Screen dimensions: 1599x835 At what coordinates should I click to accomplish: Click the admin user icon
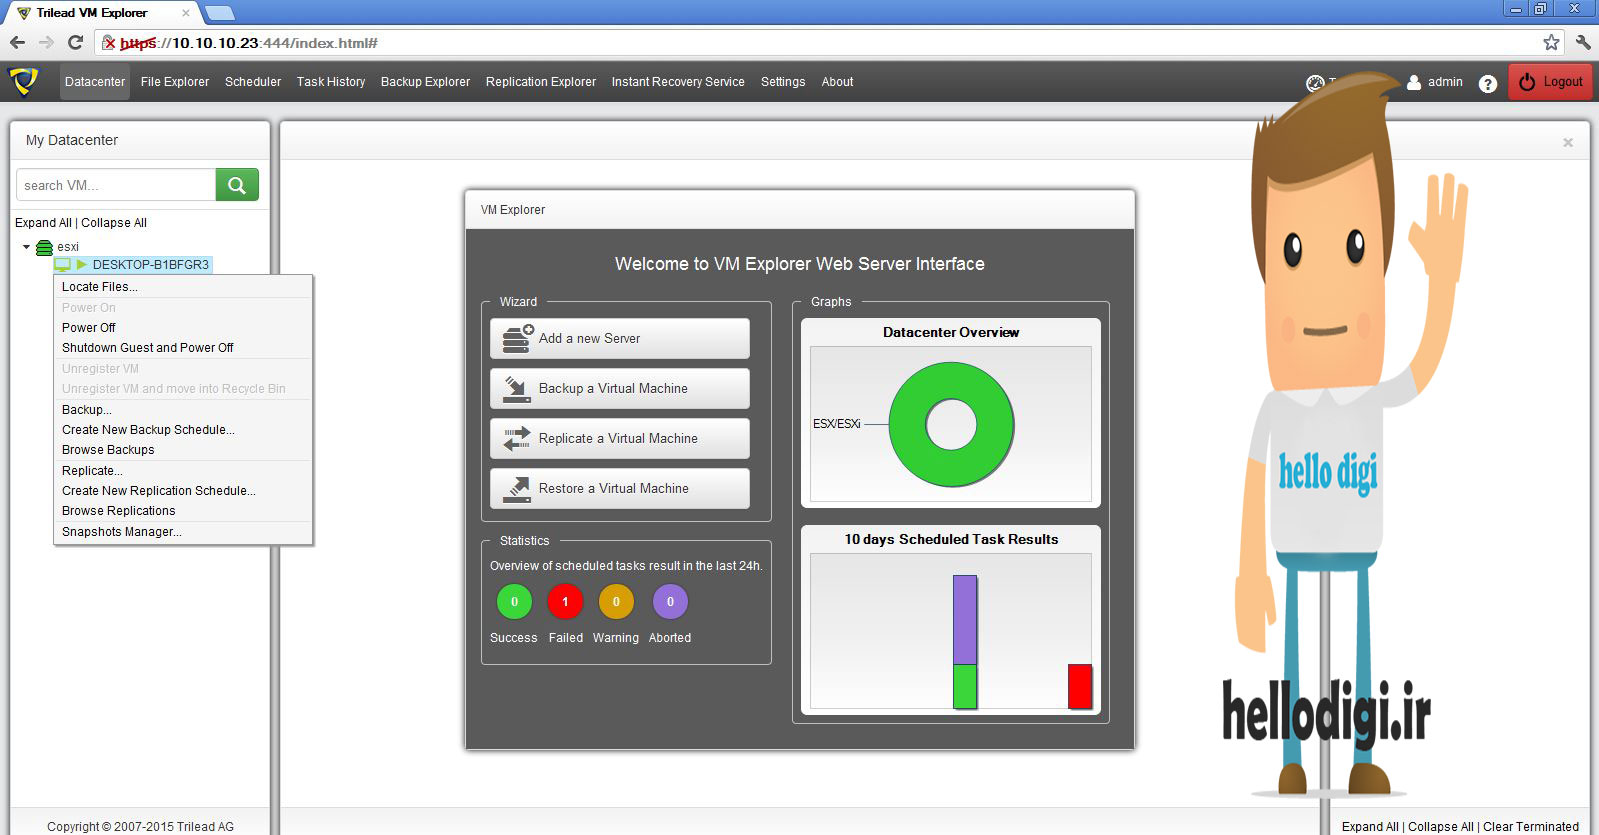coord(1414,82)
